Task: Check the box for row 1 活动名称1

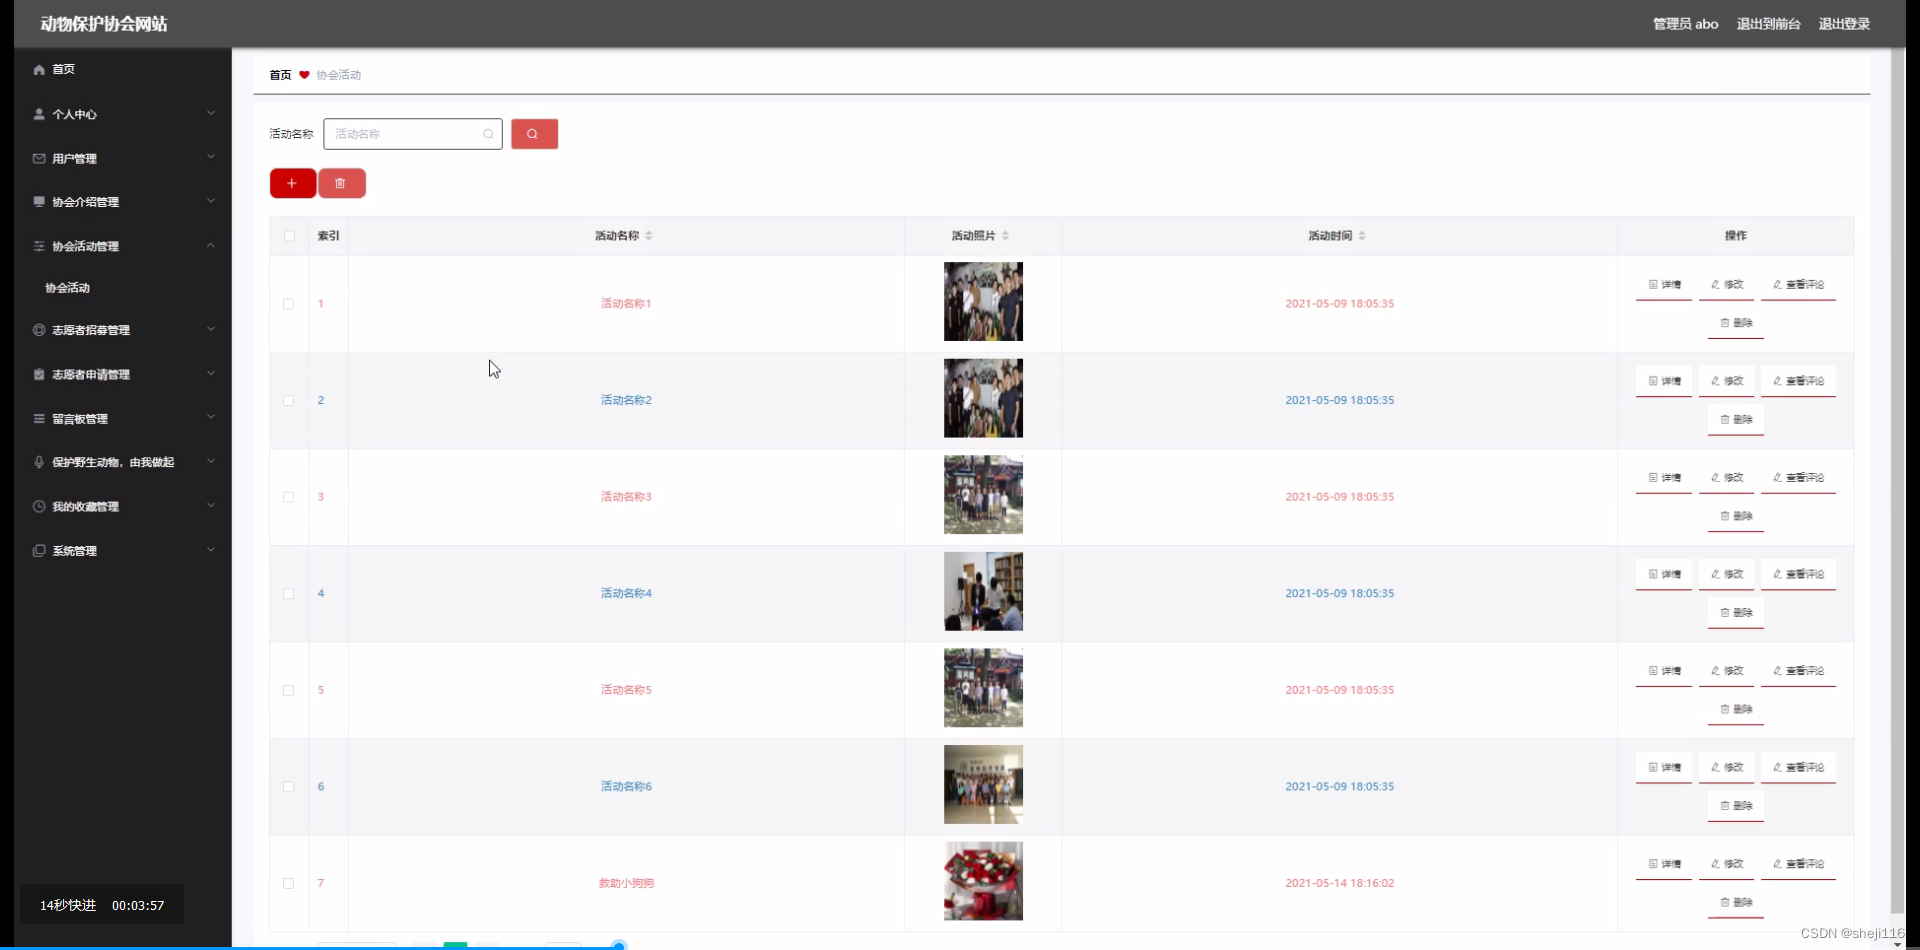Action: pos(288,304)
